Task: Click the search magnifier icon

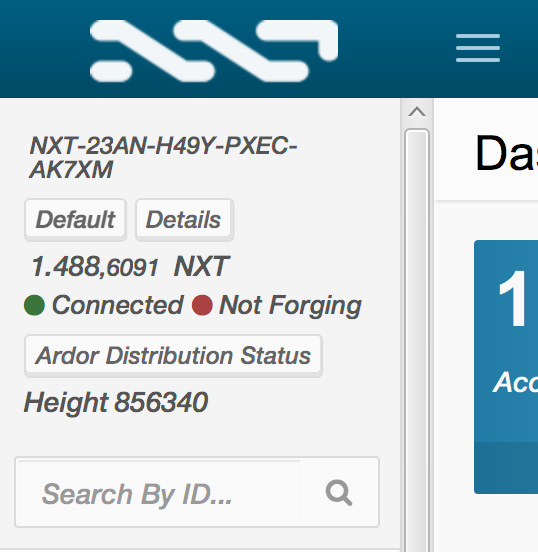Action: (x=339, y=492)
